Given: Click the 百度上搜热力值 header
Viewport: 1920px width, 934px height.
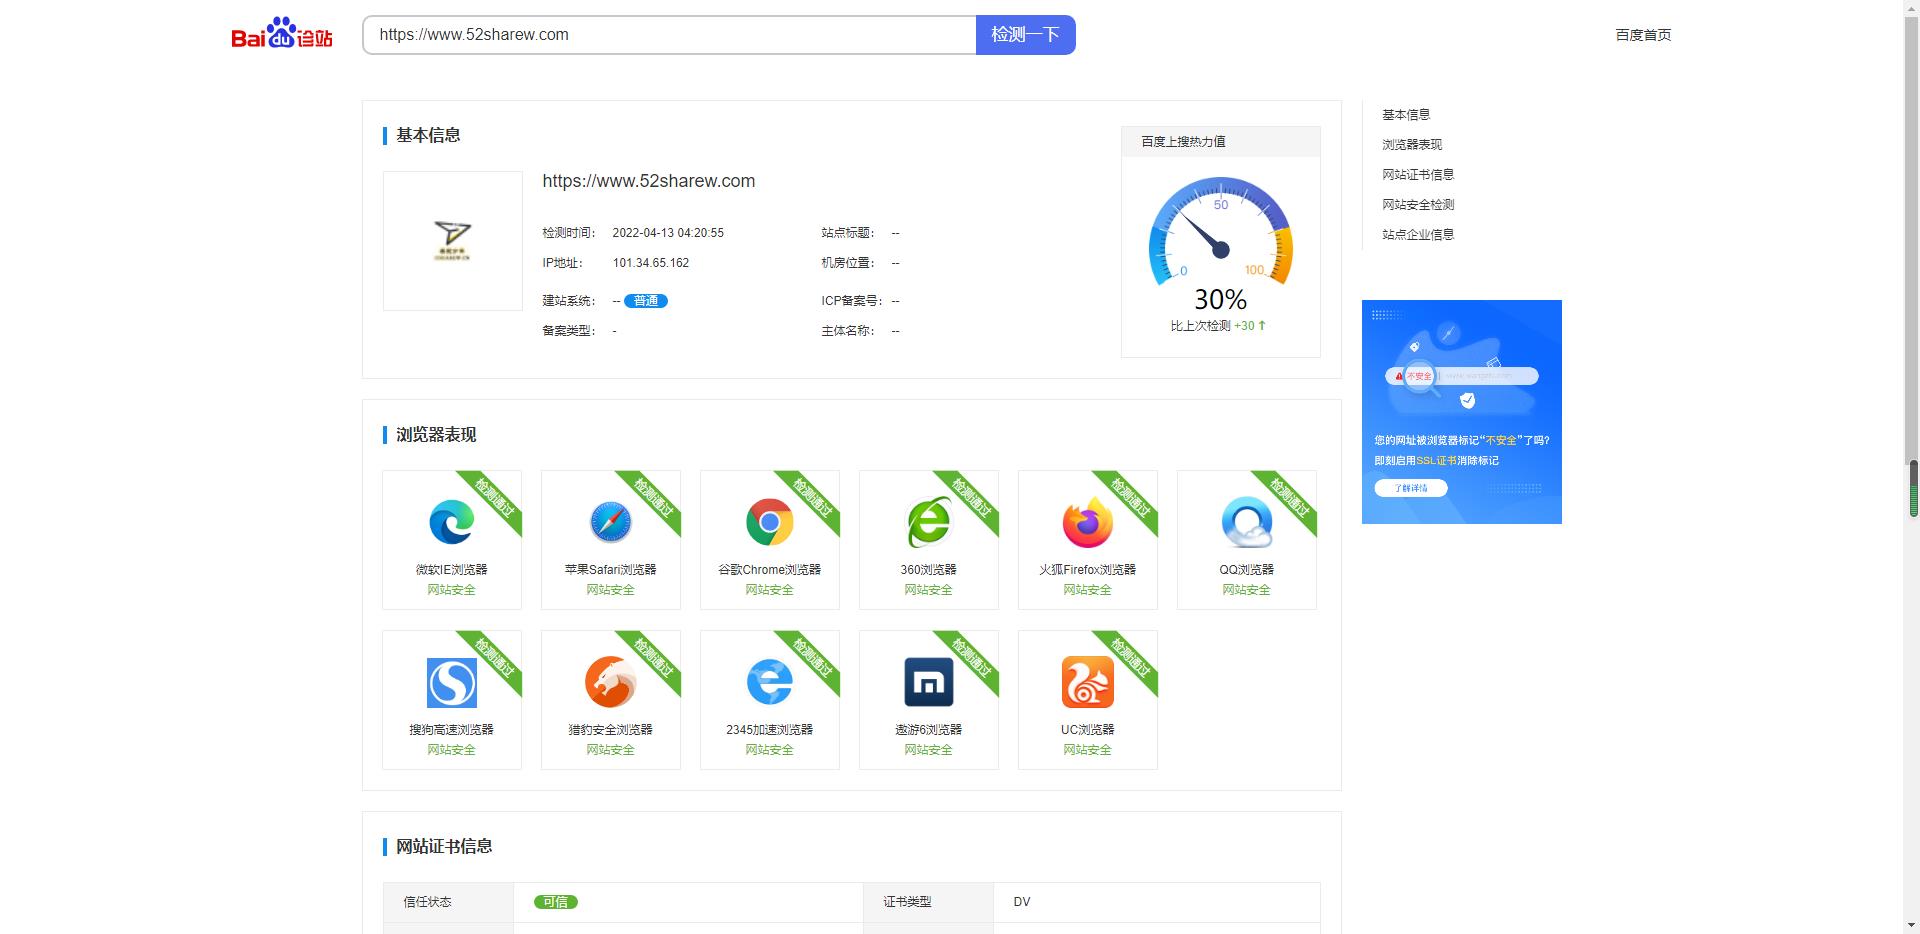Looking at the screenshot, I should tap(1183, 142).
